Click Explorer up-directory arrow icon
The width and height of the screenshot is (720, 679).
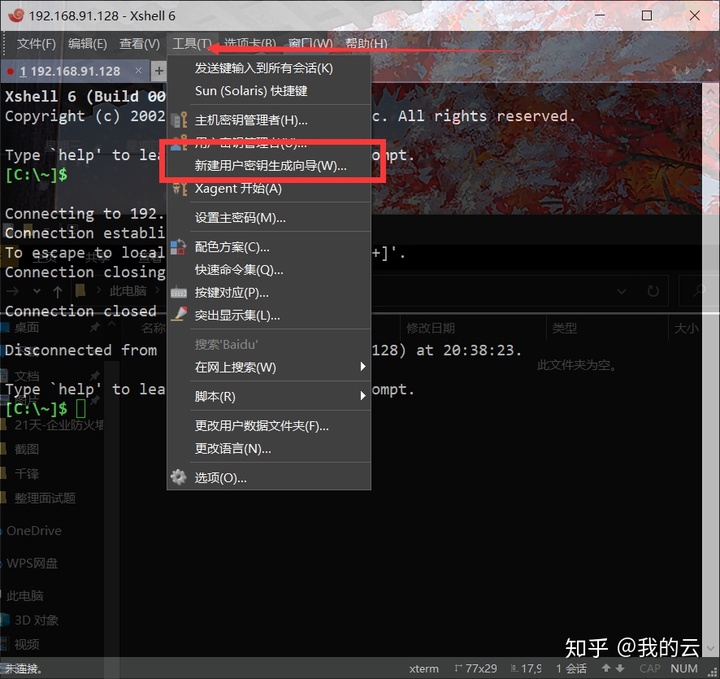(x=57, y=291)
